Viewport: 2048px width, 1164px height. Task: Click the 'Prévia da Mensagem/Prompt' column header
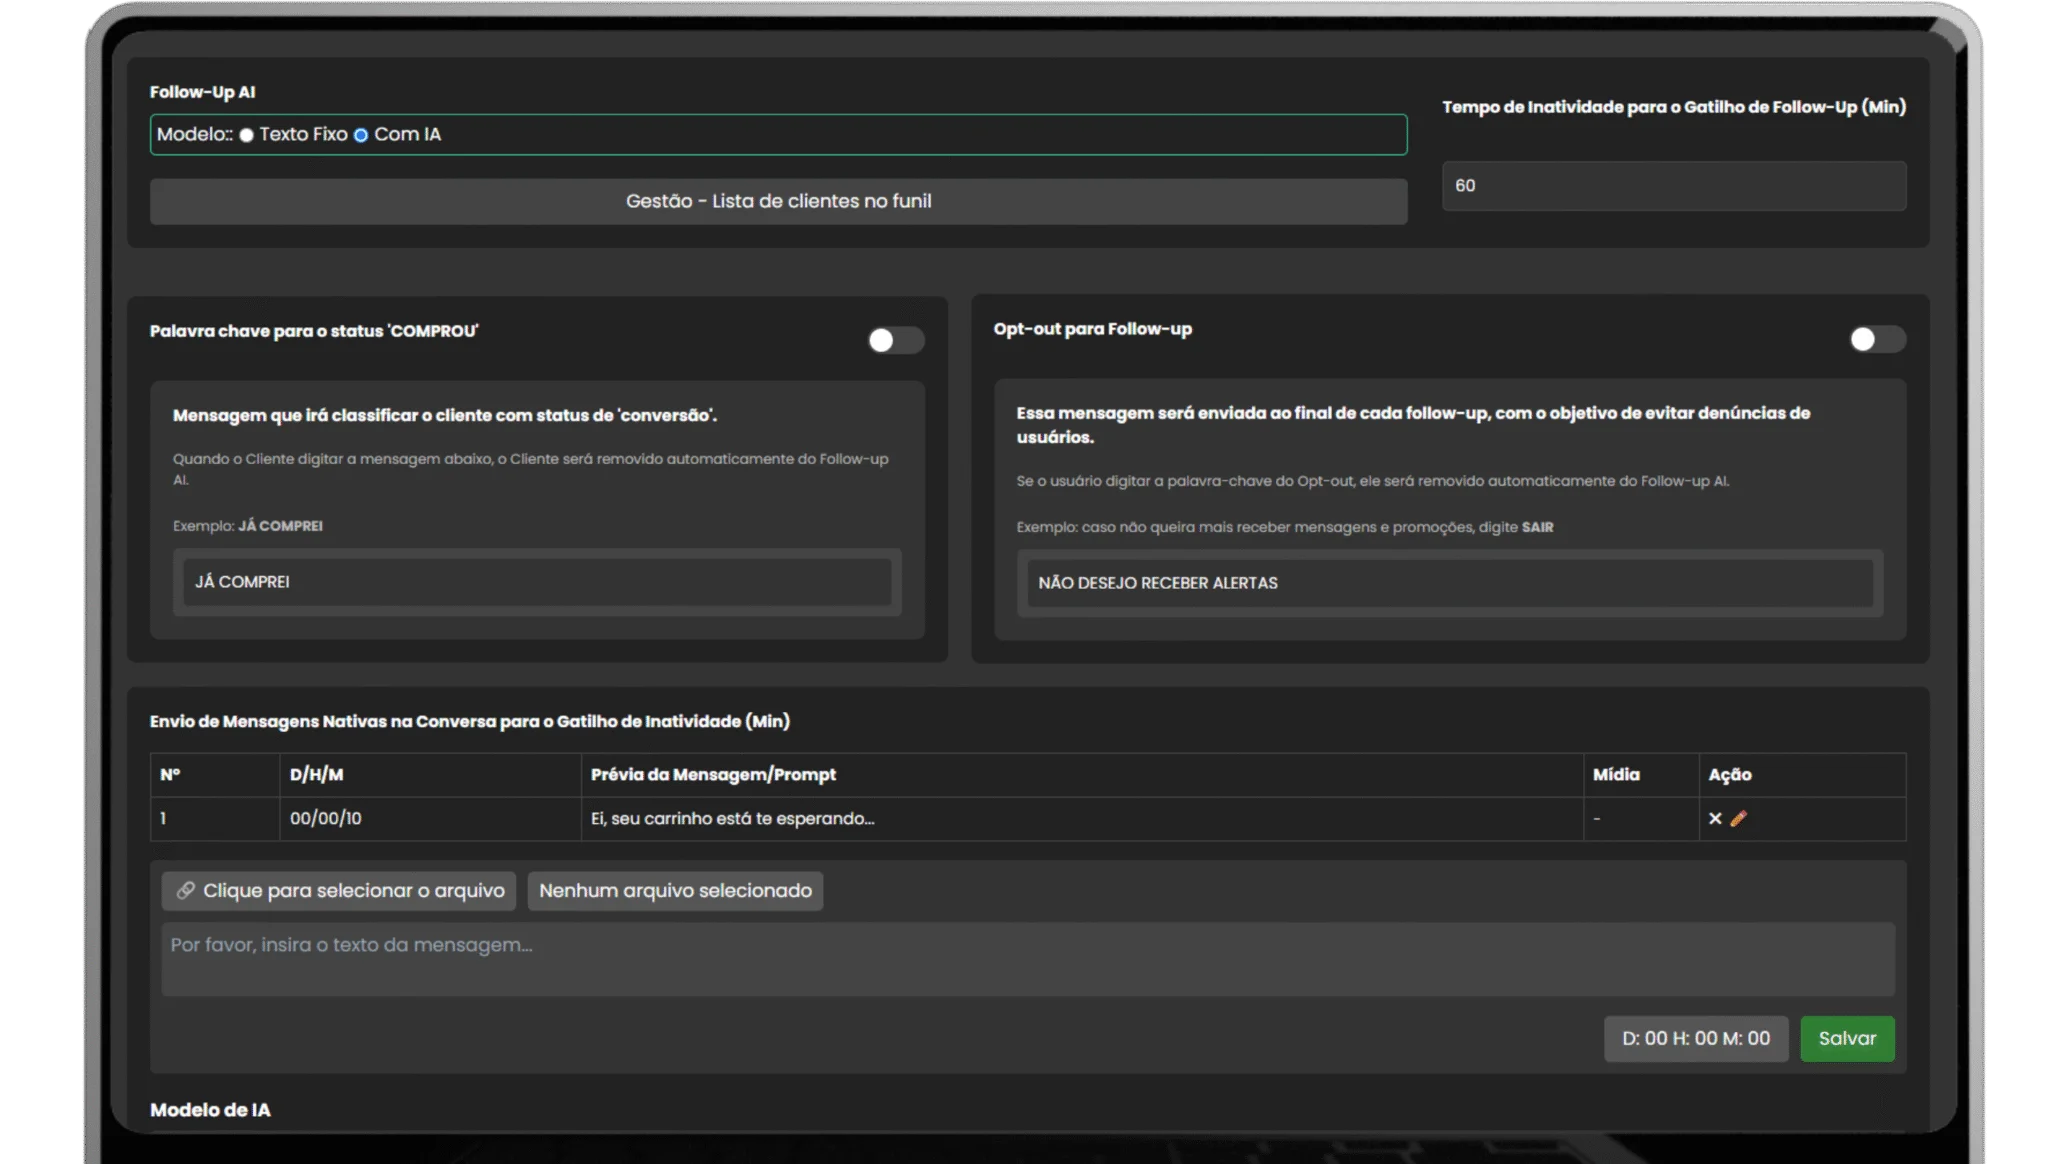(713, 774)
